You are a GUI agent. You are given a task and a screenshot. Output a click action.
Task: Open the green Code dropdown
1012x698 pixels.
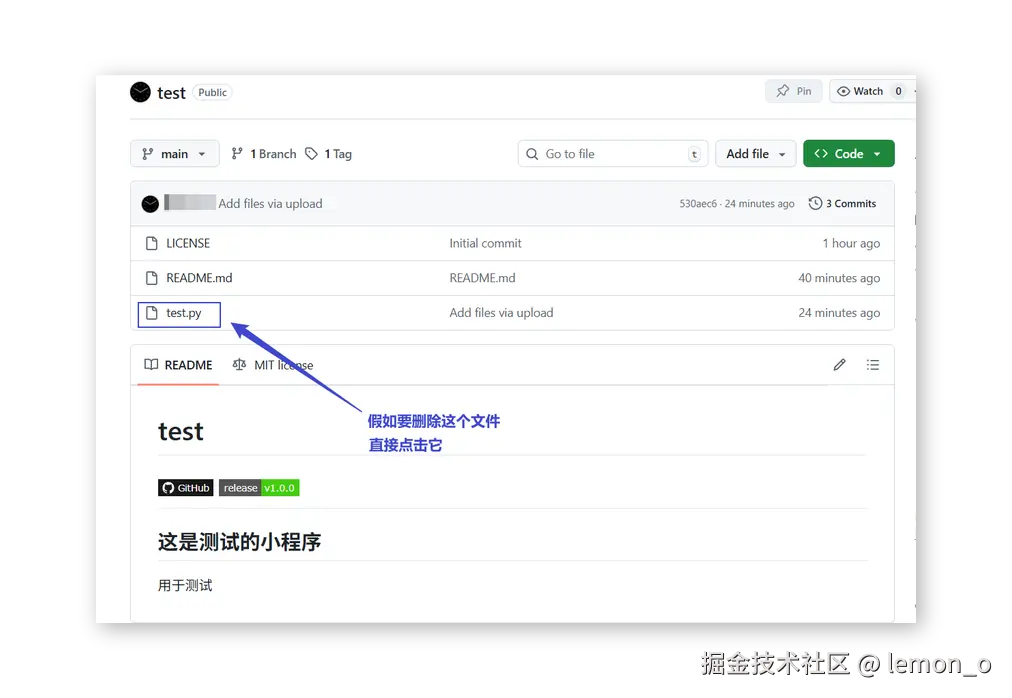coord(848,153)
